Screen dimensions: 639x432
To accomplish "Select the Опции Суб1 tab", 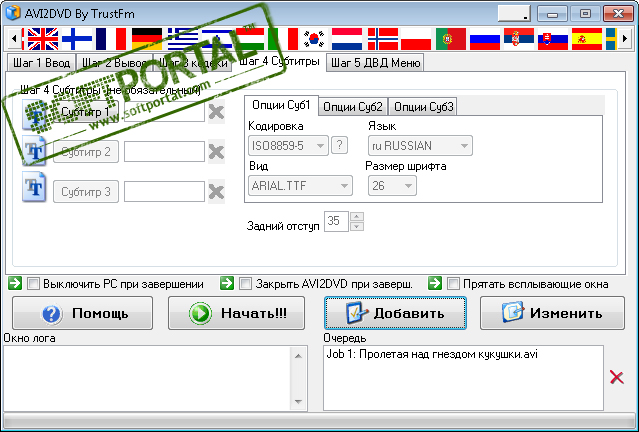I will [x=281, y=105].
